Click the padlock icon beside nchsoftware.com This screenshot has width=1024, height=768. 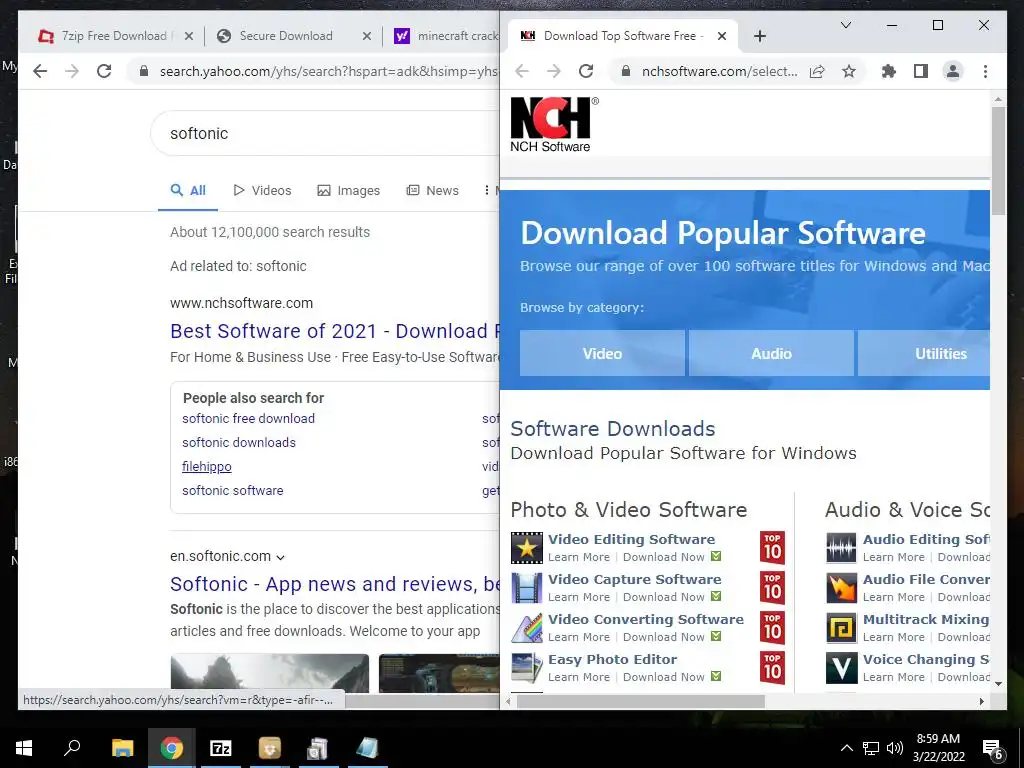[x=626, y=71]
